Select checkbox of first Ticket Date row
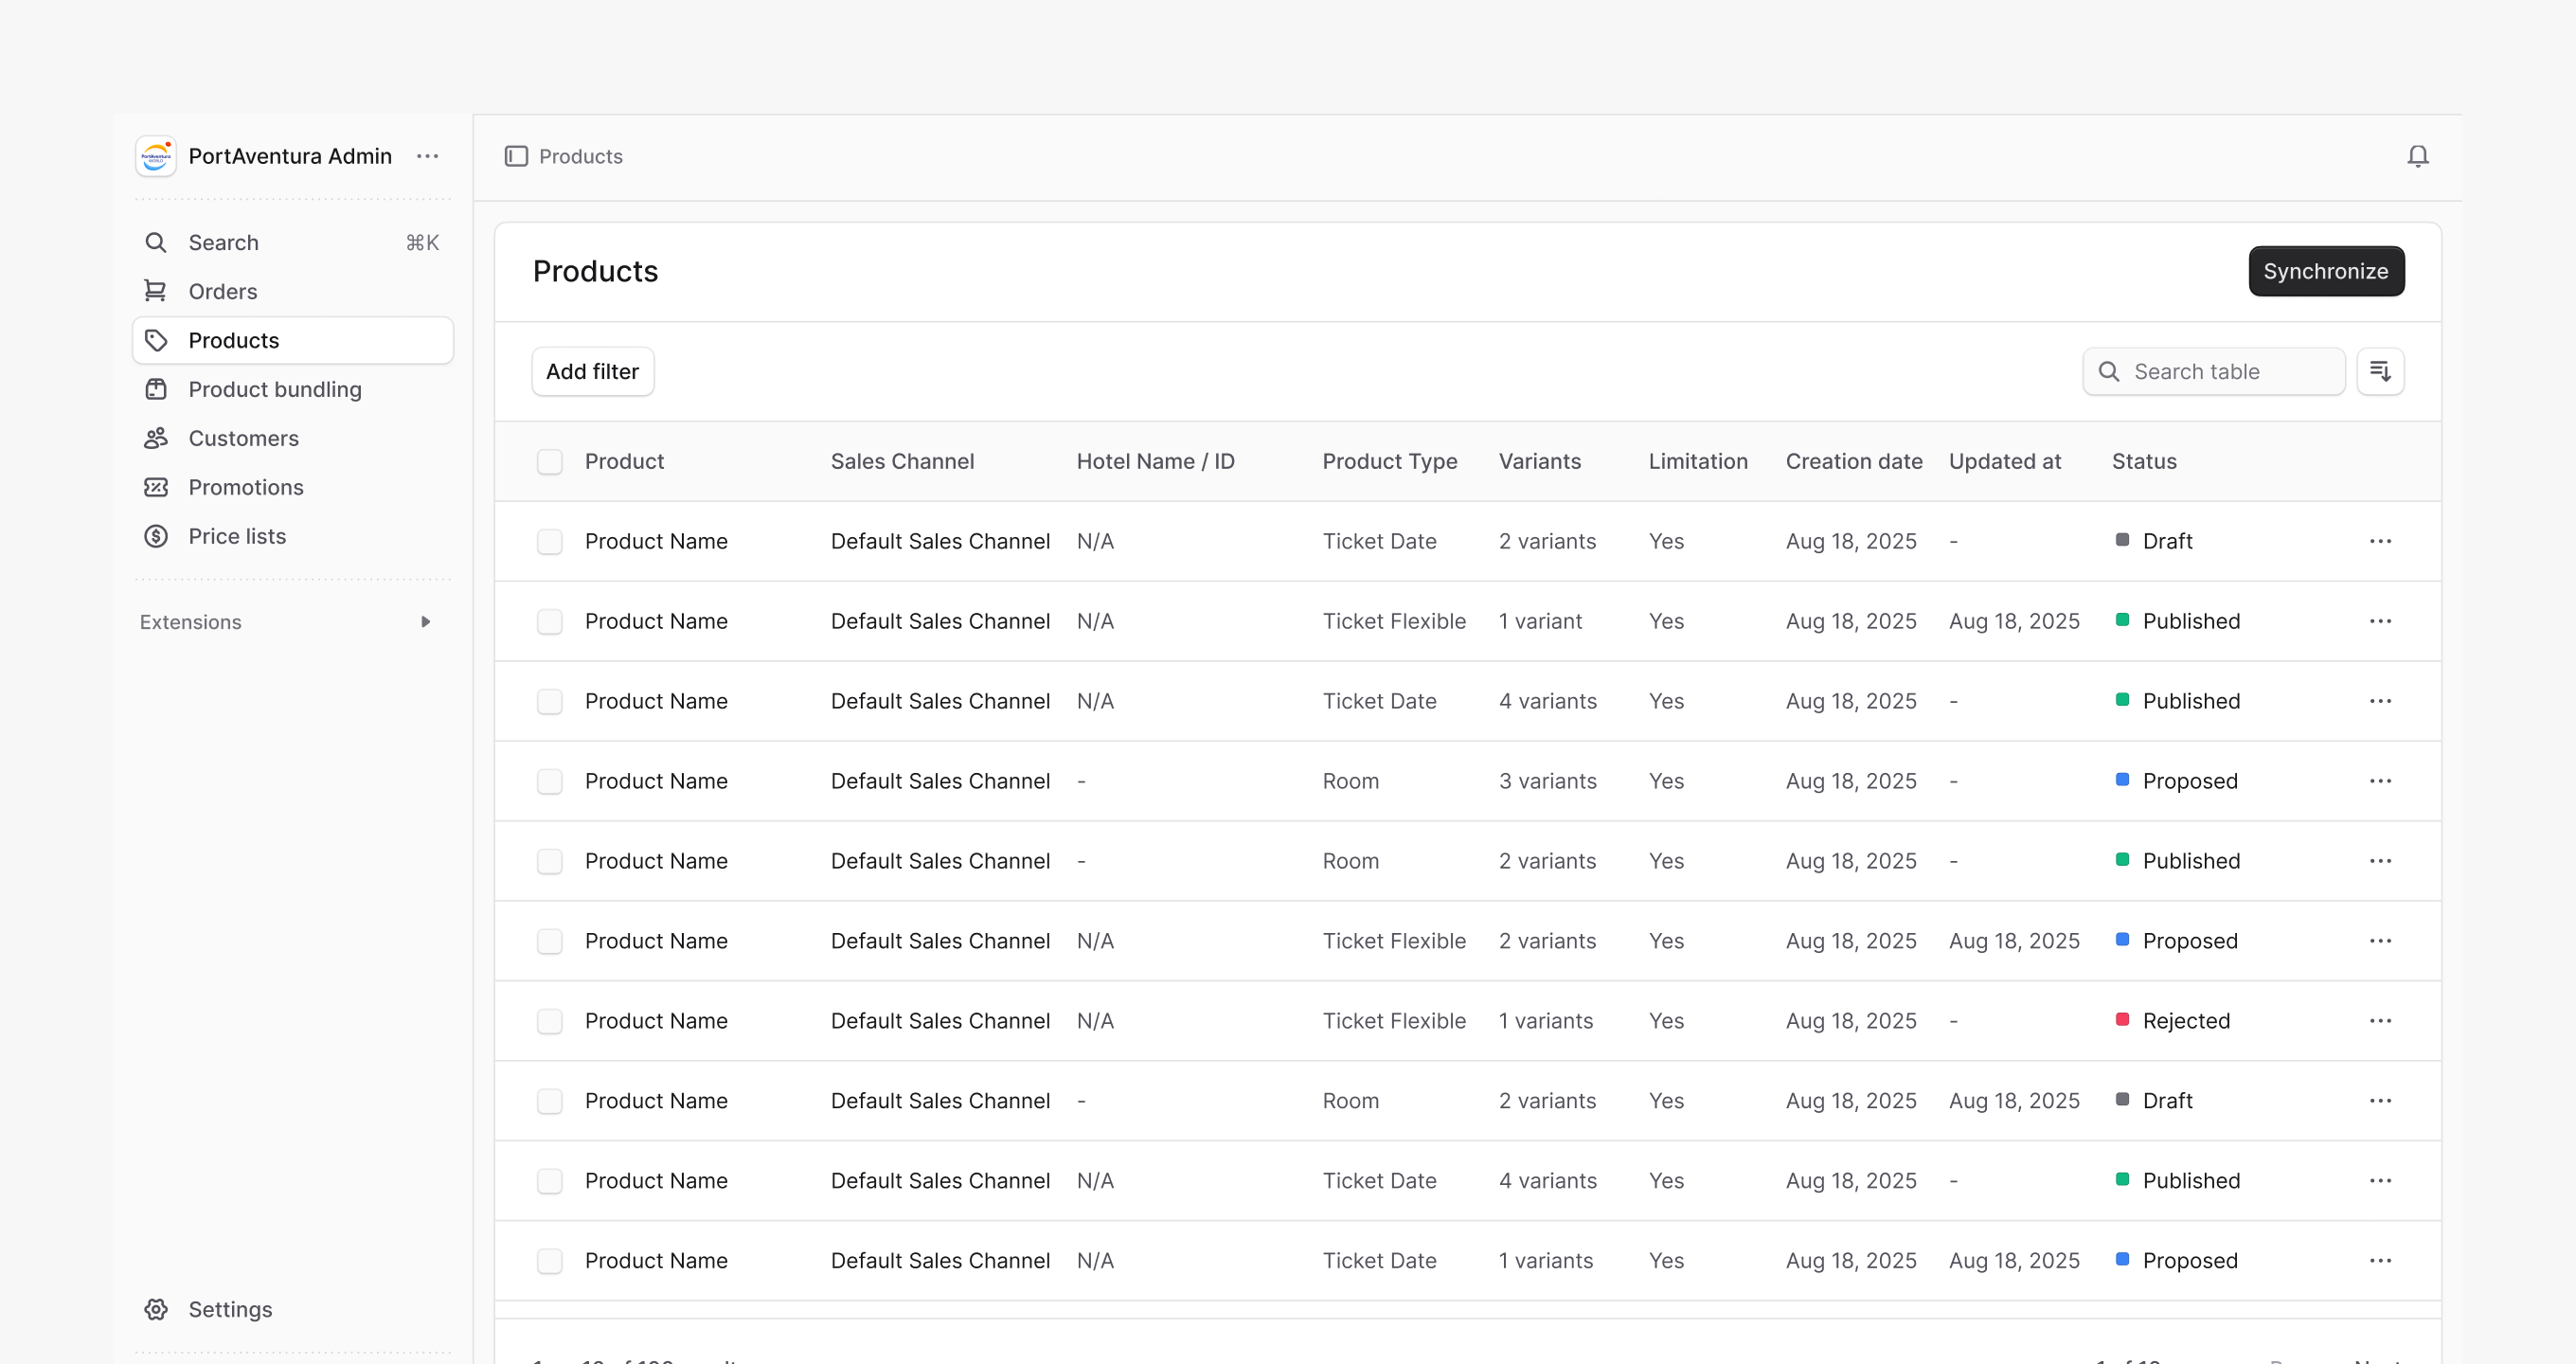Screen dimensions: 2576x1364 tap(549, 541)
